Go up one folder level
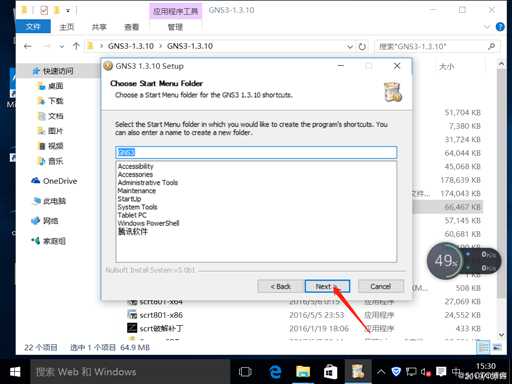This screenshot has width=512, height=384. [x=76, y=46]
